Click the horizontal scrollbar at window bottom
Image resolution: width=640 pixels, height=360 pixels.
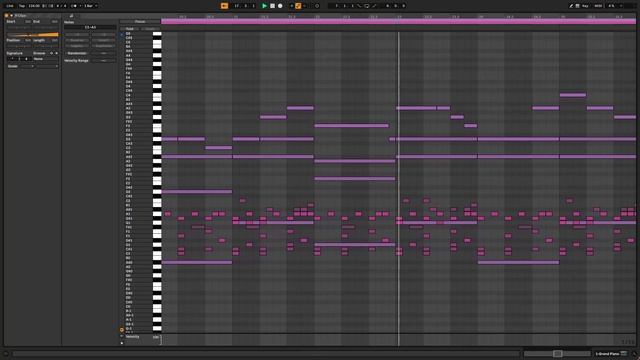[266, 354]
